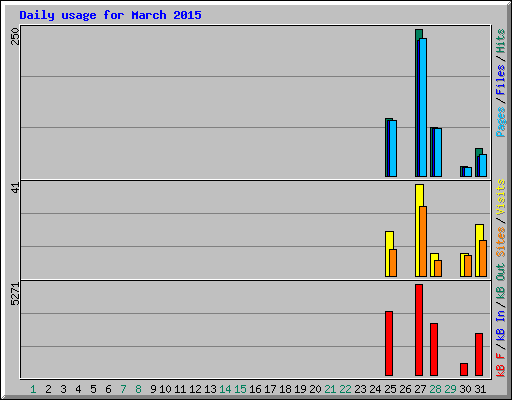Click the red kB bar for day 25
The width and height of the screenshot is (512, 400).
click(389, 344)
